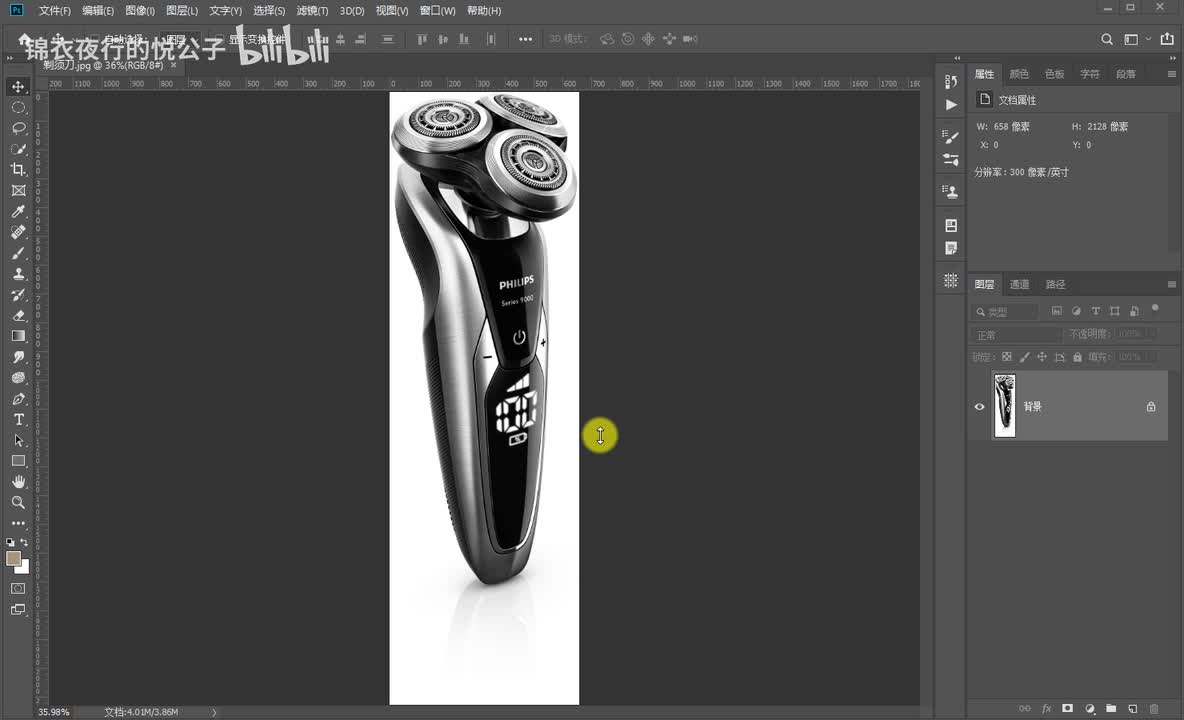Open the Edit Toolbar ellipsis

[18, 523]
